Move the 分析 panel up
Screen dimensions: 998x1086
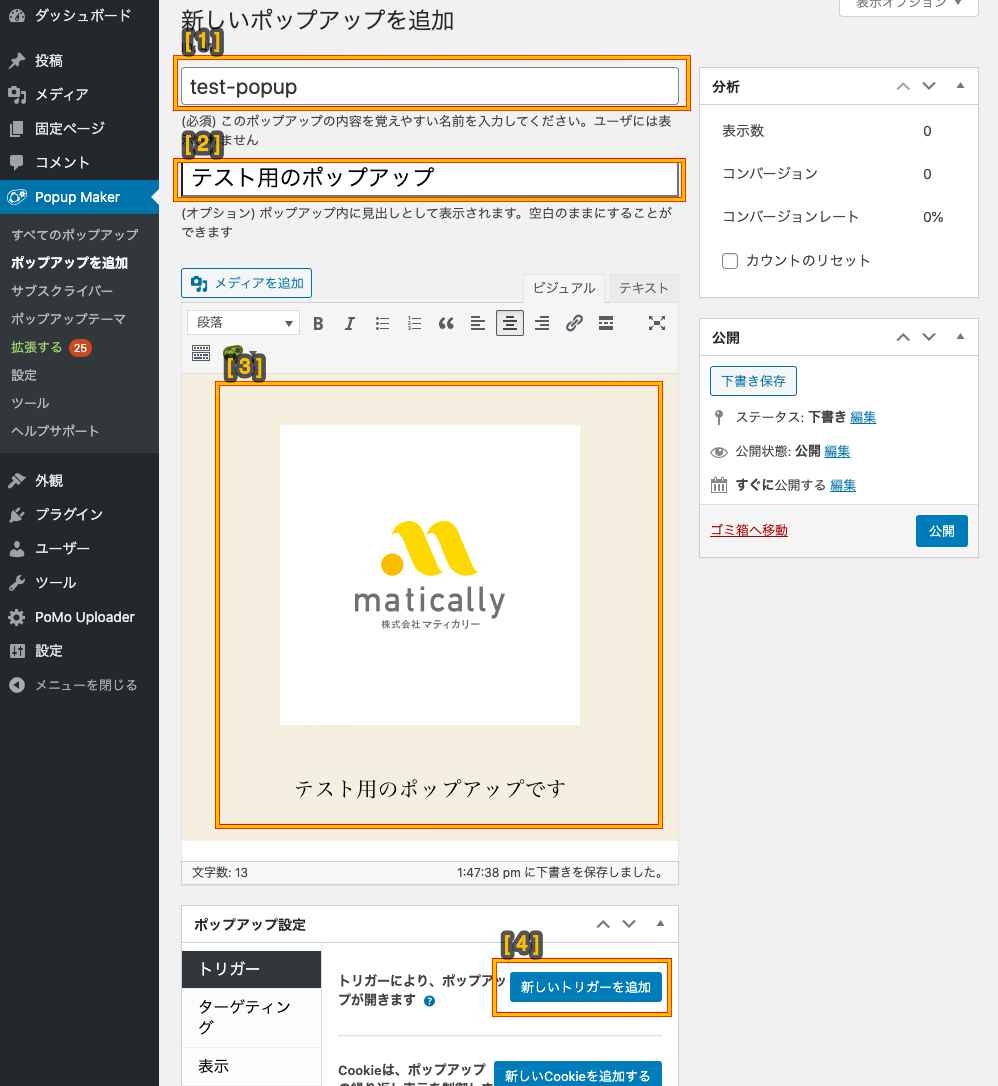pyautogui.click(x=903, y=86)
